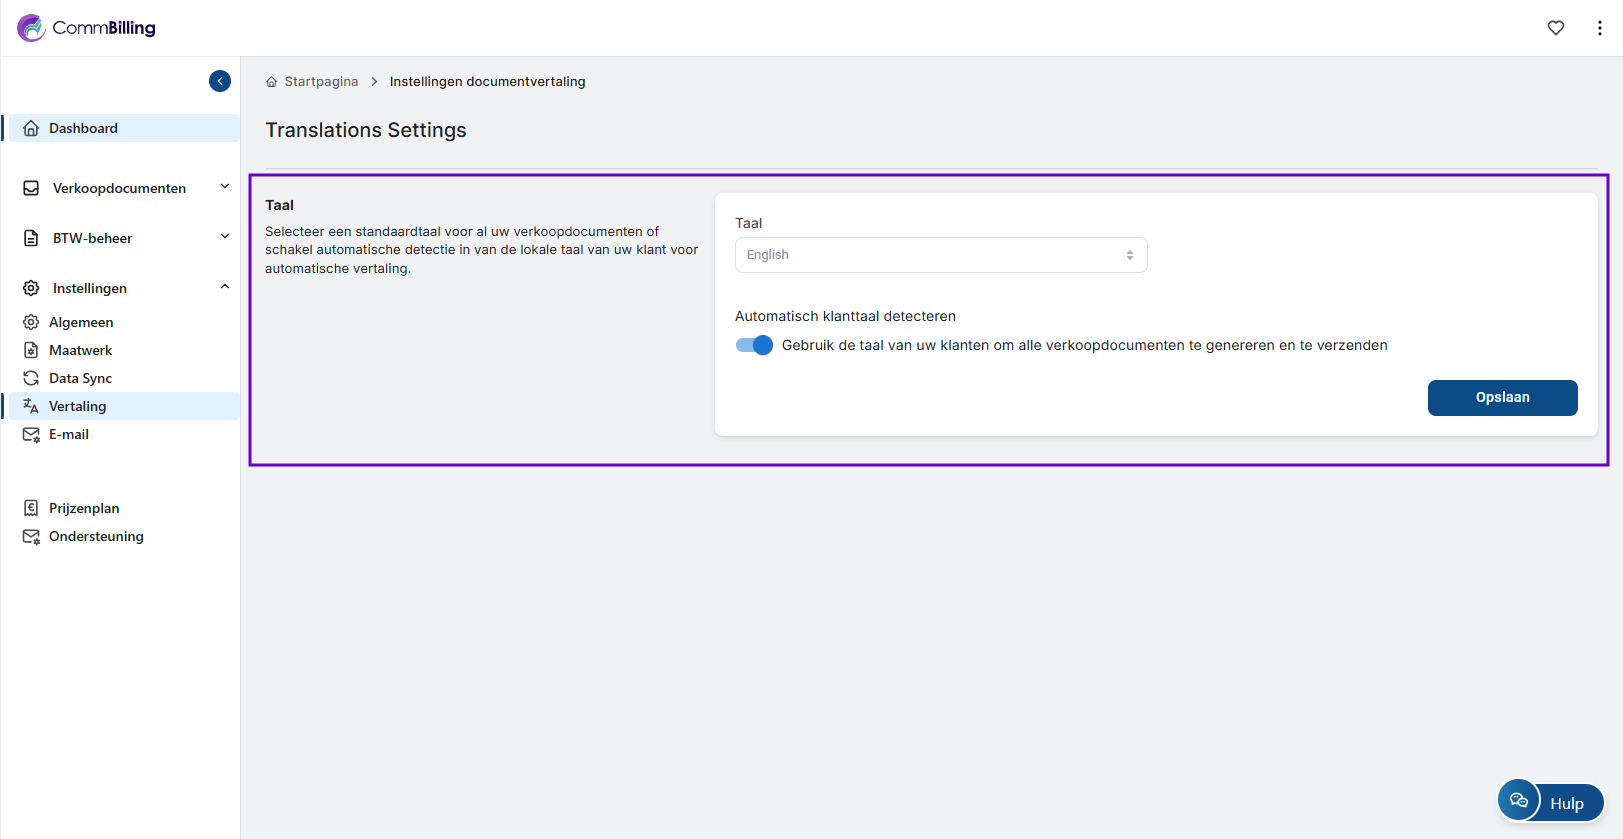
Task: Follow the Startpagina breadcrumb link
Action: coord(321,82)
